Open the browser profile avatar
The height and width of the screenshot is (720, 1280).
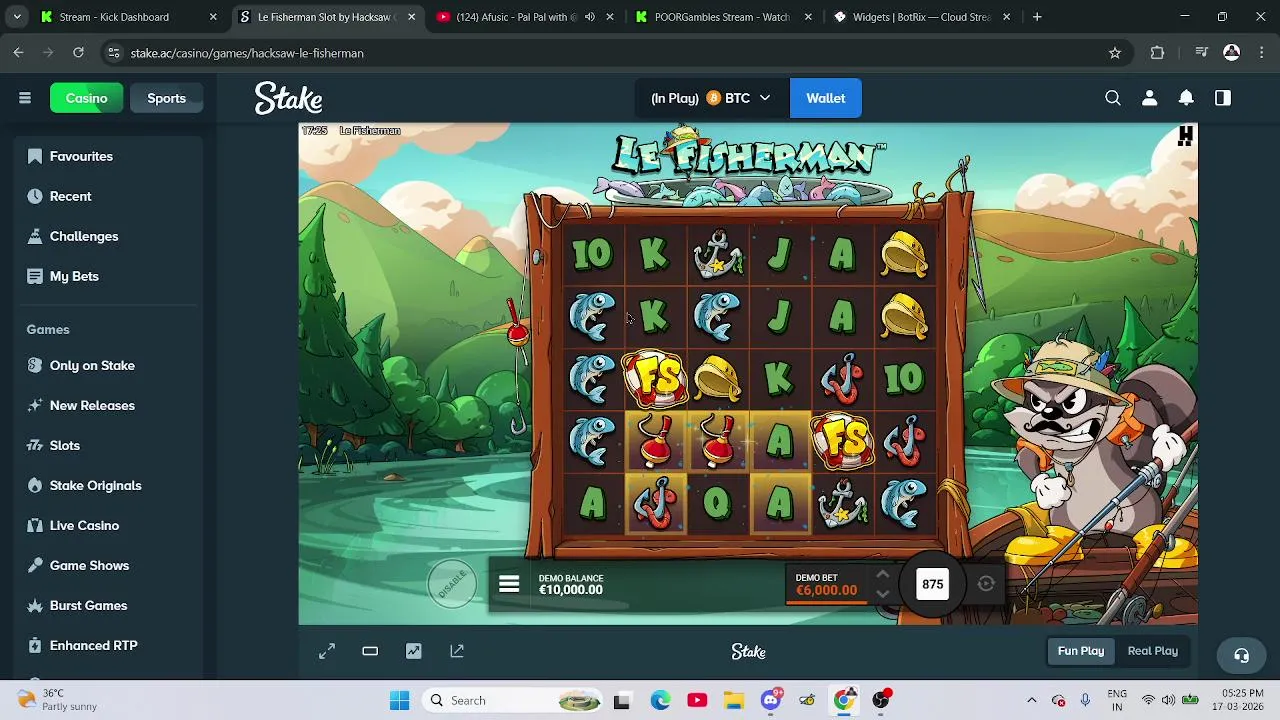coord(1232,53)
